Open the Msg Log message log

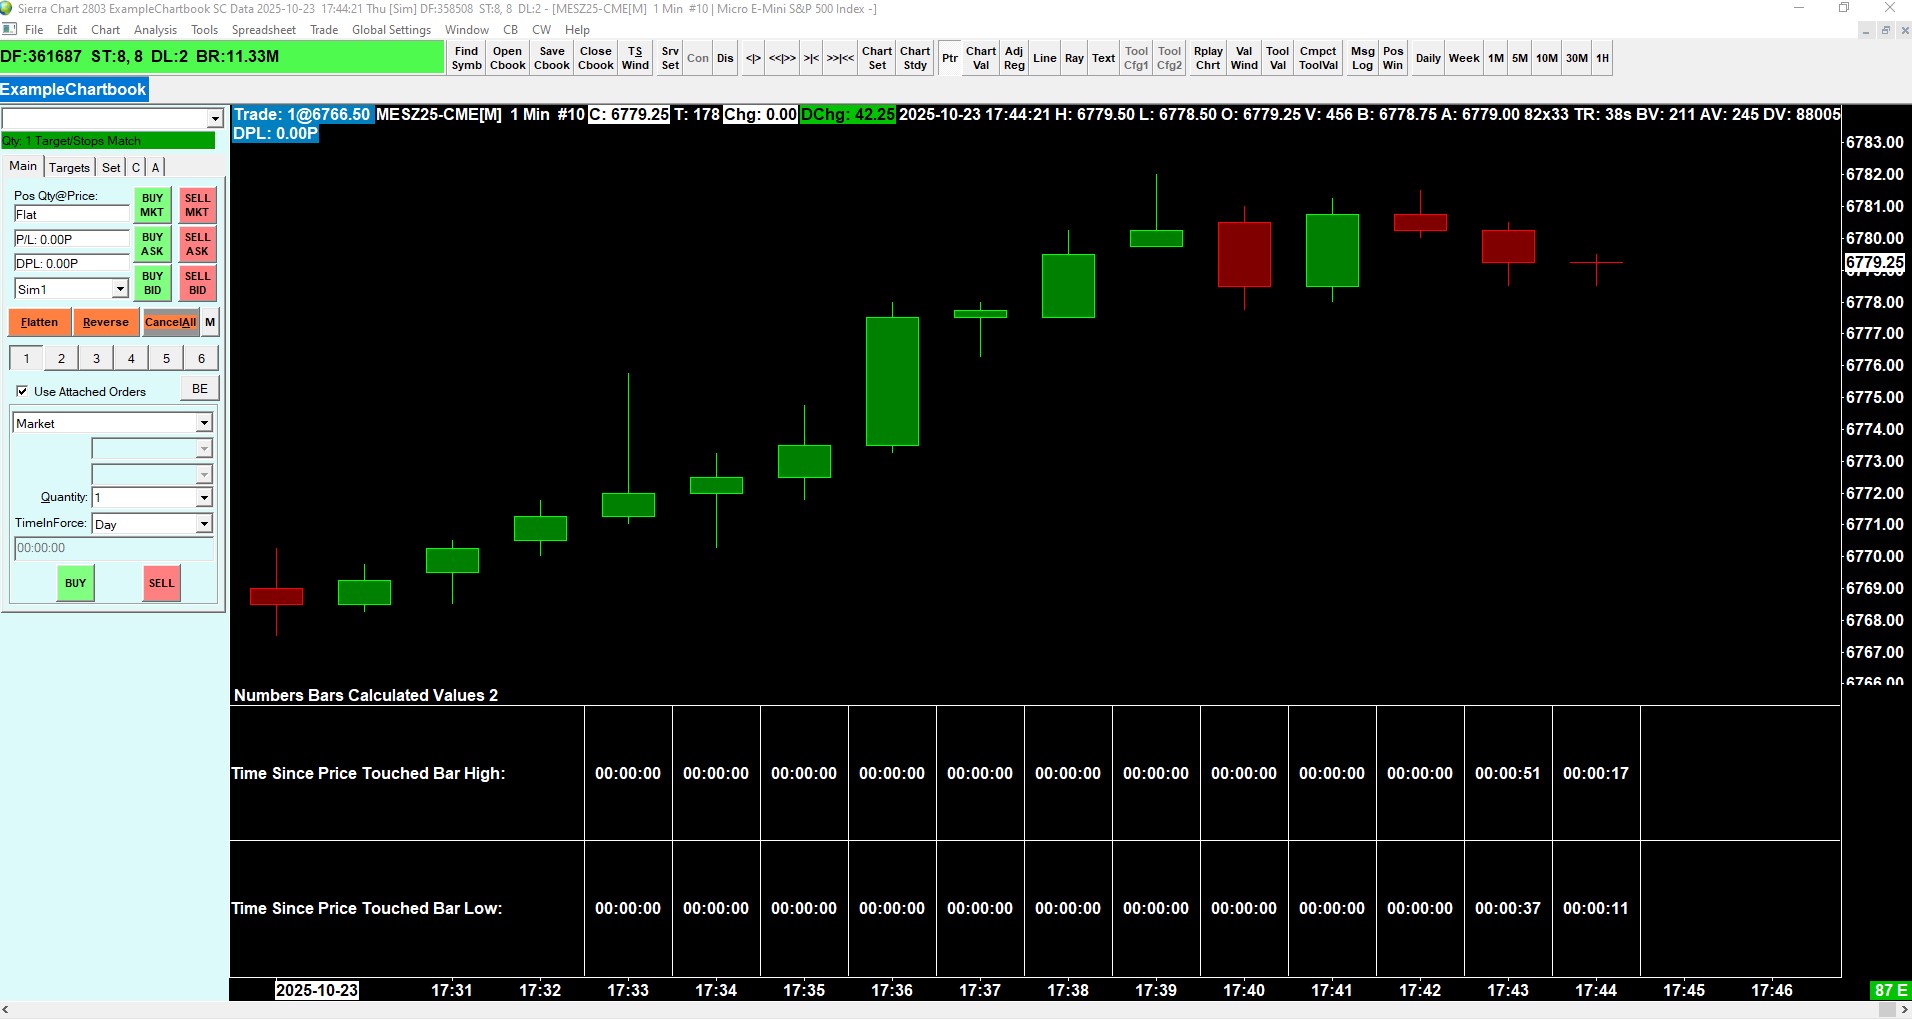[x=1363, y=58]
